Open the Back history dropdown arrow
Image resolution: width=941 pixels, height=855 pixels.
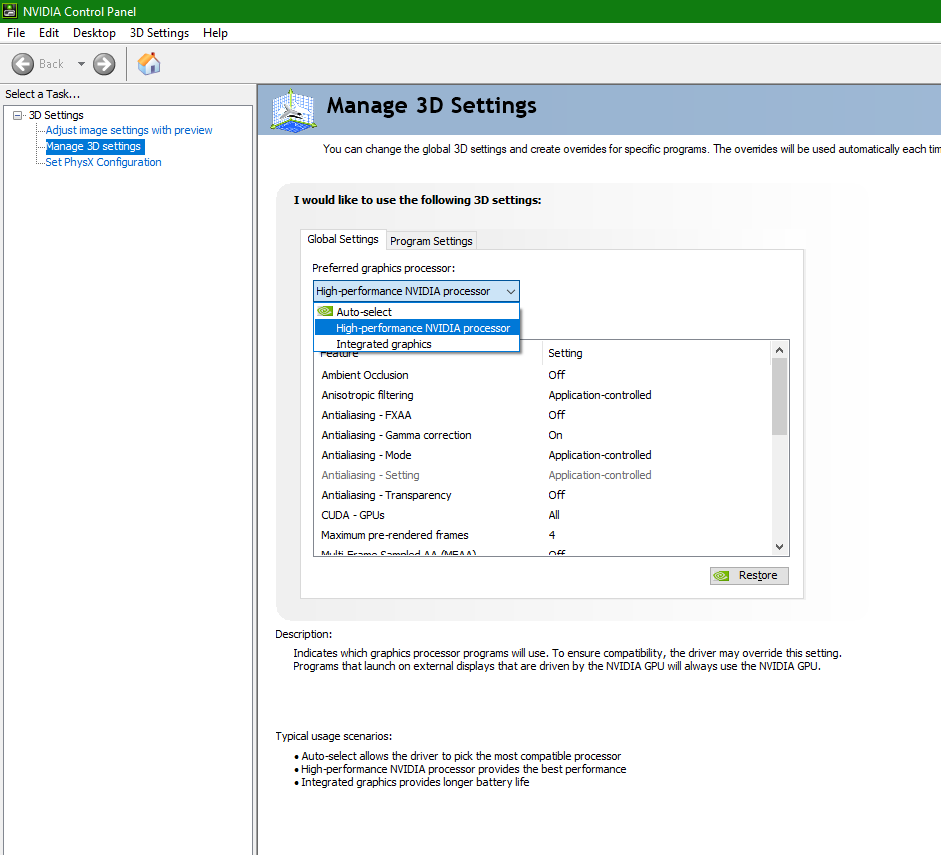(x=81, y=64)
